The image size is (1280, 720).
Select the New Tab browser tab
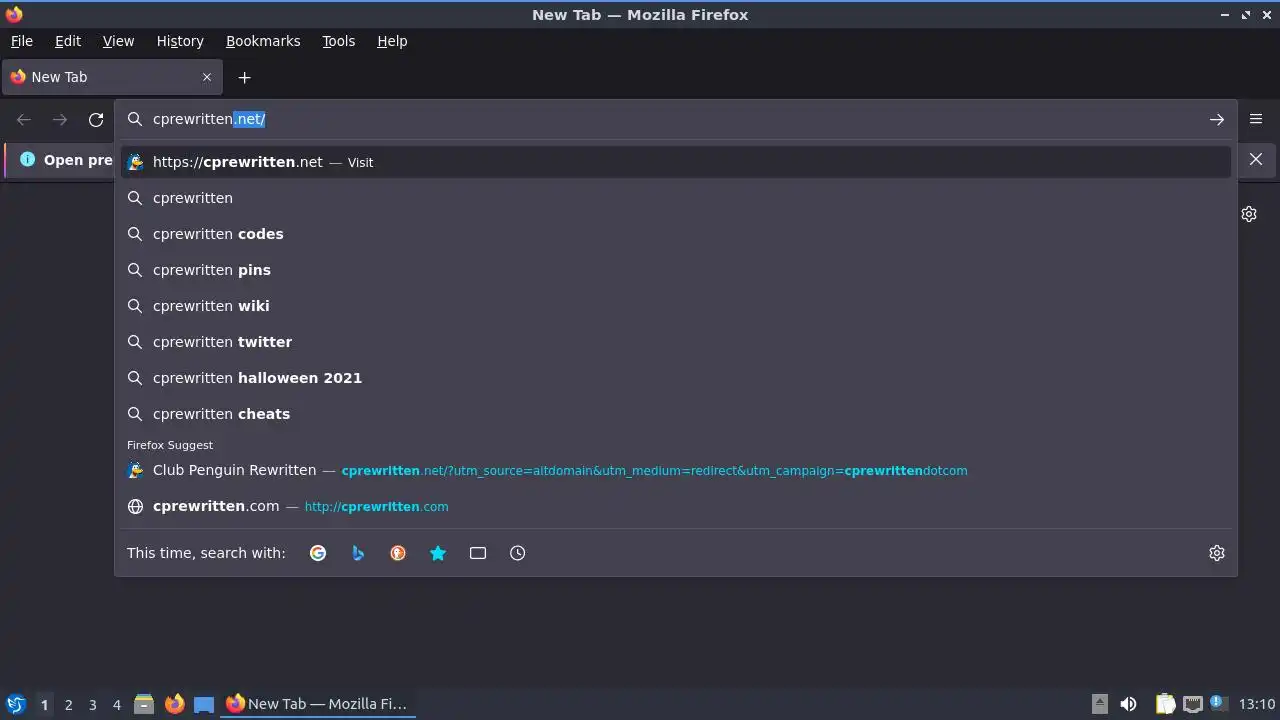click(x=112, y=77)
